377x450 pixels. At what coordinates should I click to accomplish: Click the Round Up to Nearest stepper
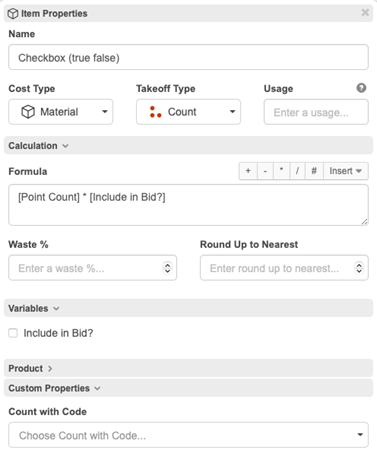click(x=359, y=268)
